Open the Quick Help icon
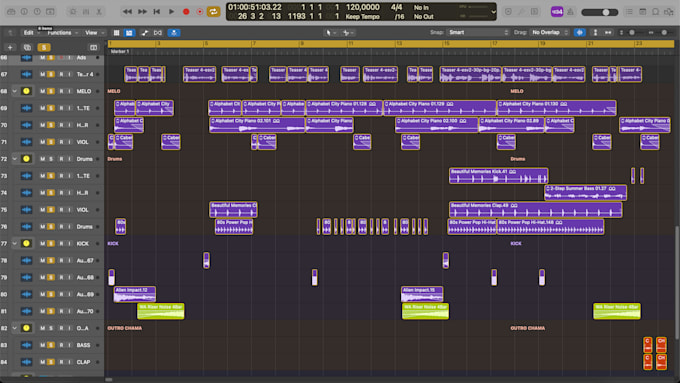Viewport: 680px width, 383px height. tap(37, 12)
